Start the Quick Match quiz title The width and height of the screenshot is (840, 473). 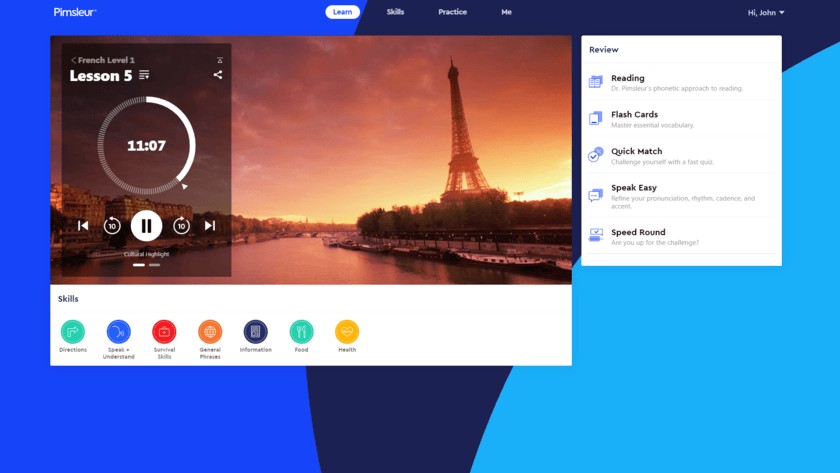pos(636,151)
